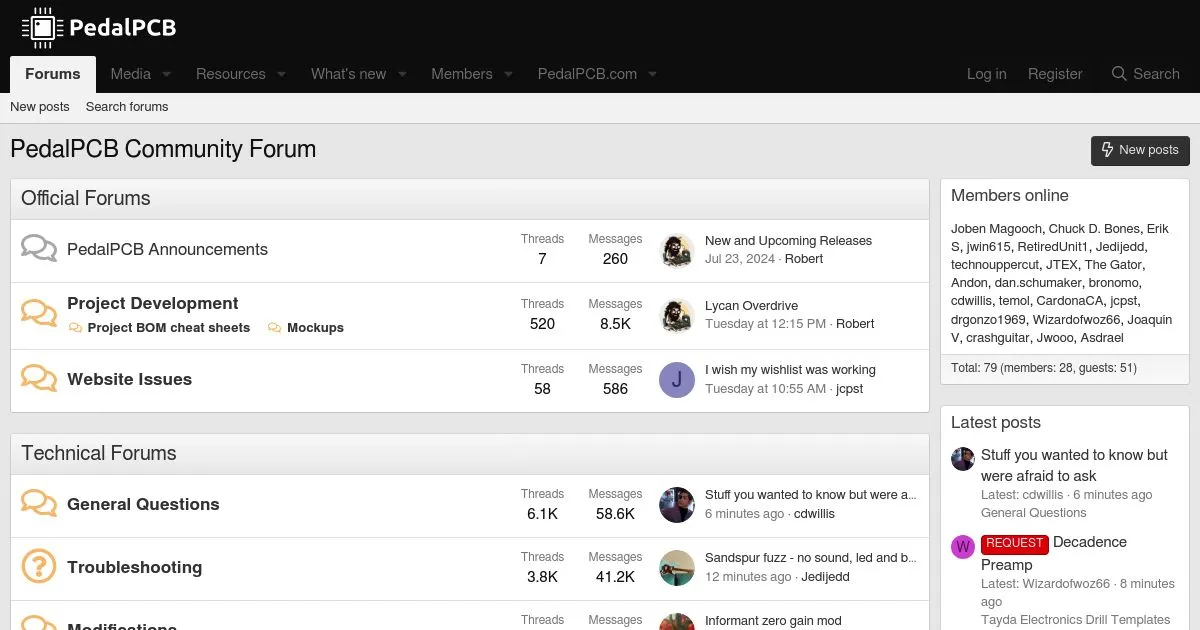Image resolution: width=1200 pixels, height=630 pixels.
Task: Click member technouppercut in online list
Action: click(995, 265)
